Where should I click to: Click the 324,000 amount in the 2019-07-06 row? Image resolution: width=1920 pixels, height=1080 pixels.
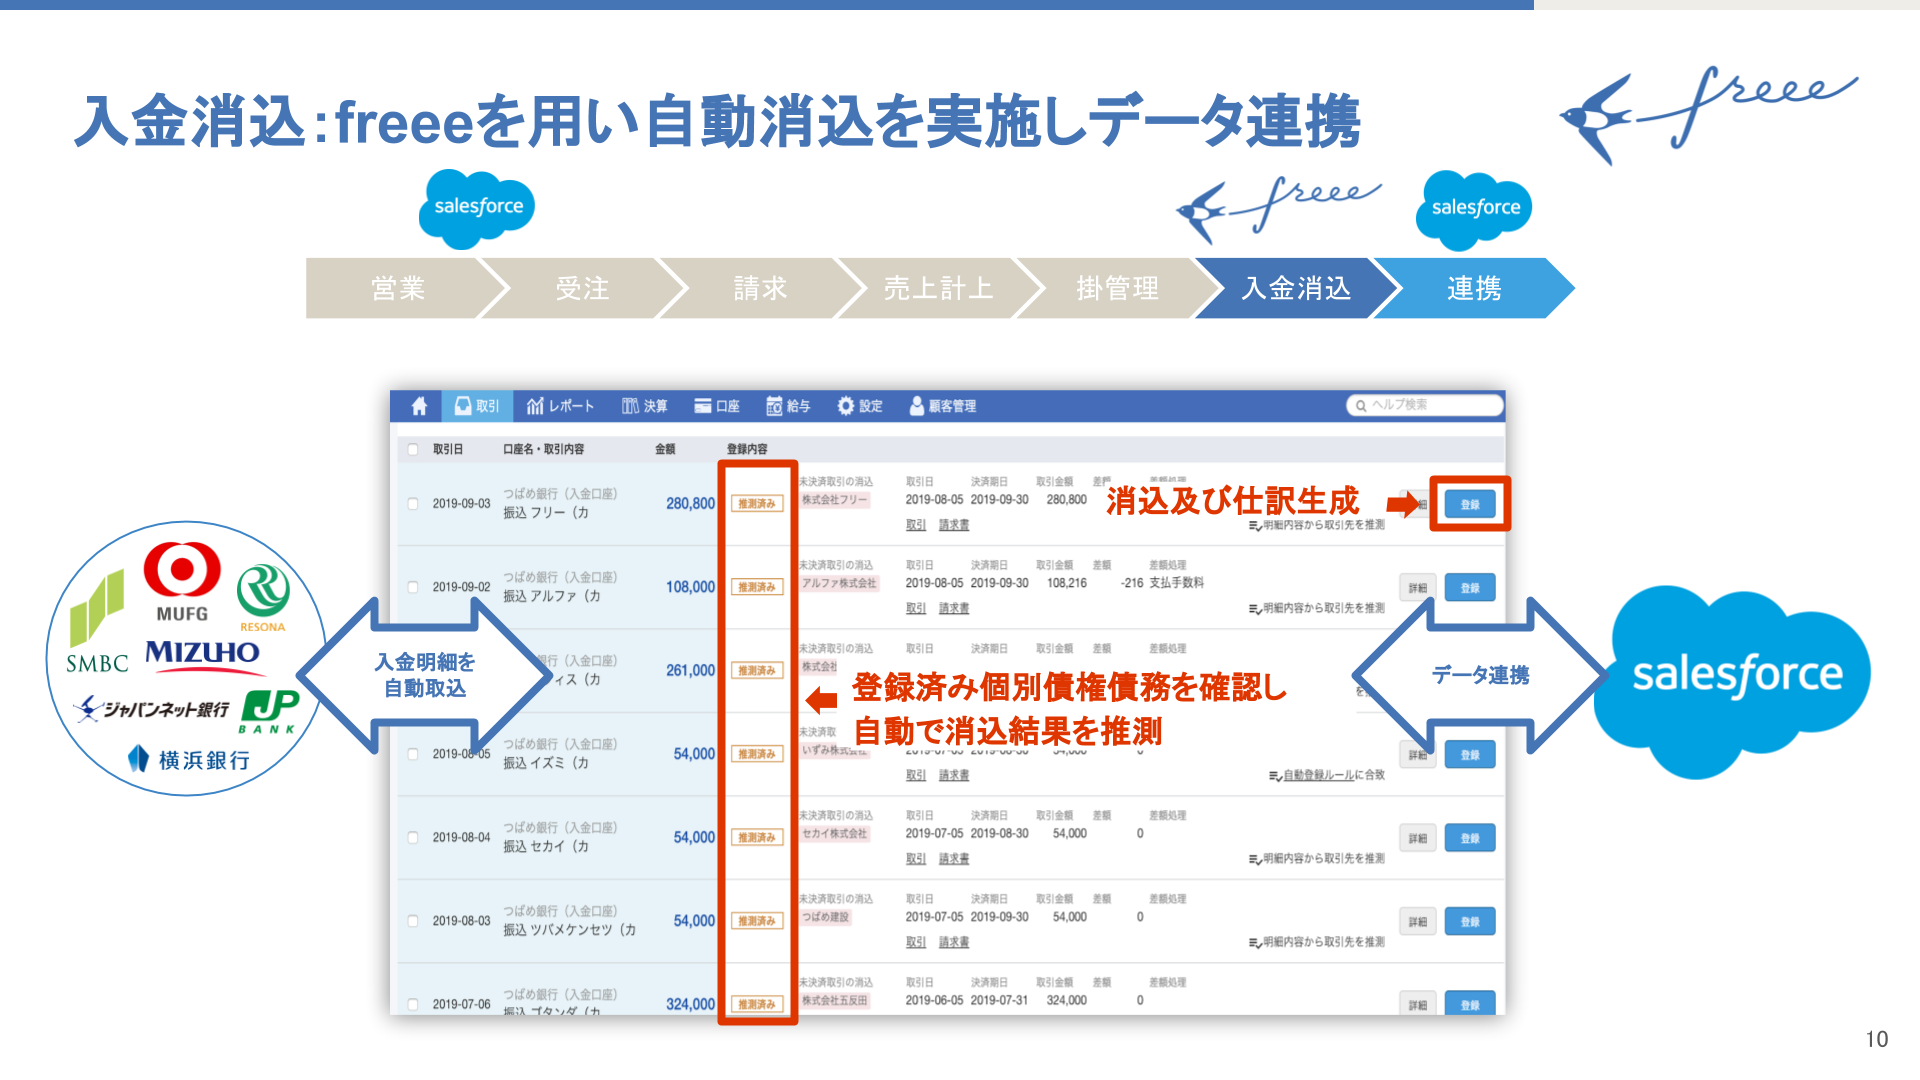pyautogui.click(x=690, y=1004)
